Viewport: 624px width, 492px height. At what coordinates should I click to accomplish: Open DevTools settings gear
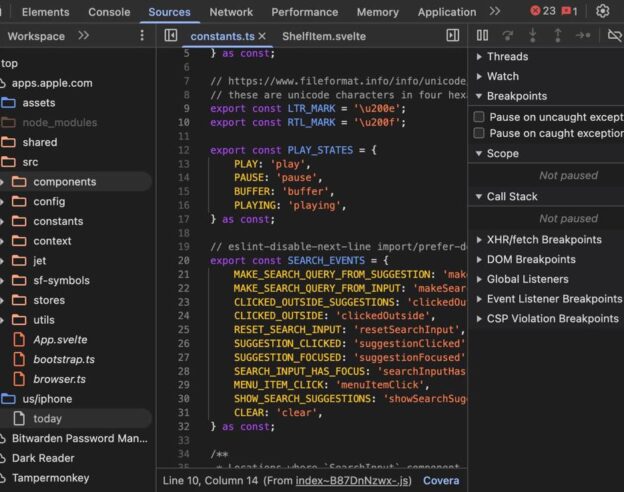pyautogui.click(x=603, y=11)
